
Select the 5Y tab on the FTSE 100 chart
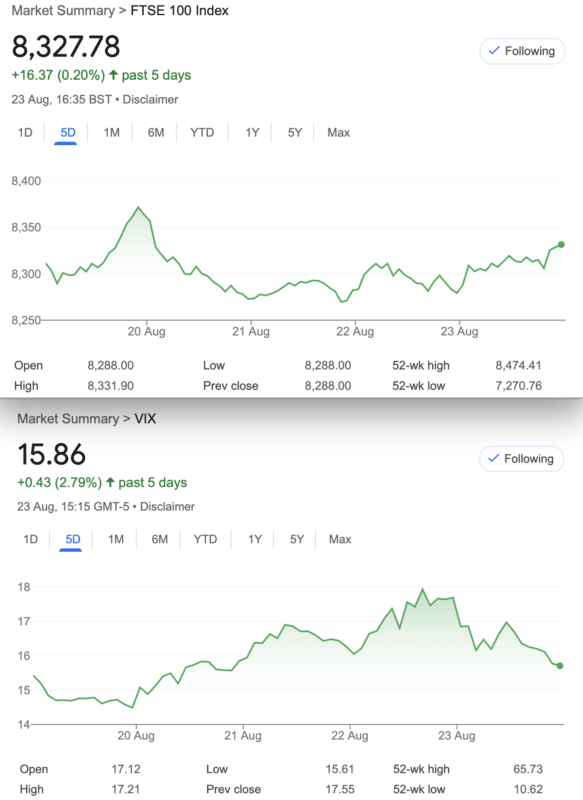click(x=295, y=133)
